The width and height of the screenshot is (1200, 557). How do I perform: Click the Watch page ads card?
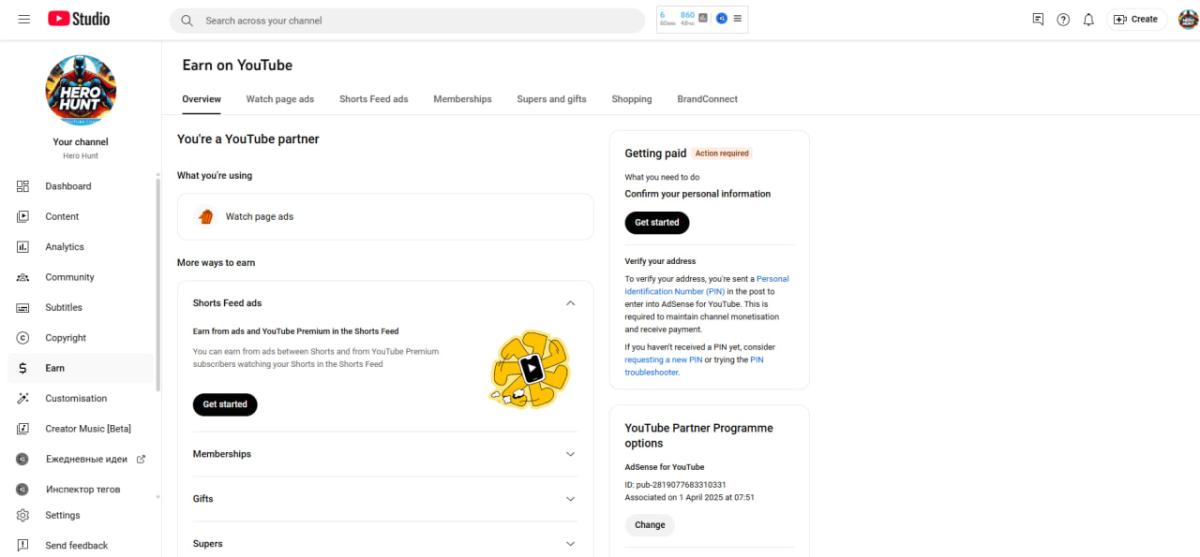click(385, 216)
